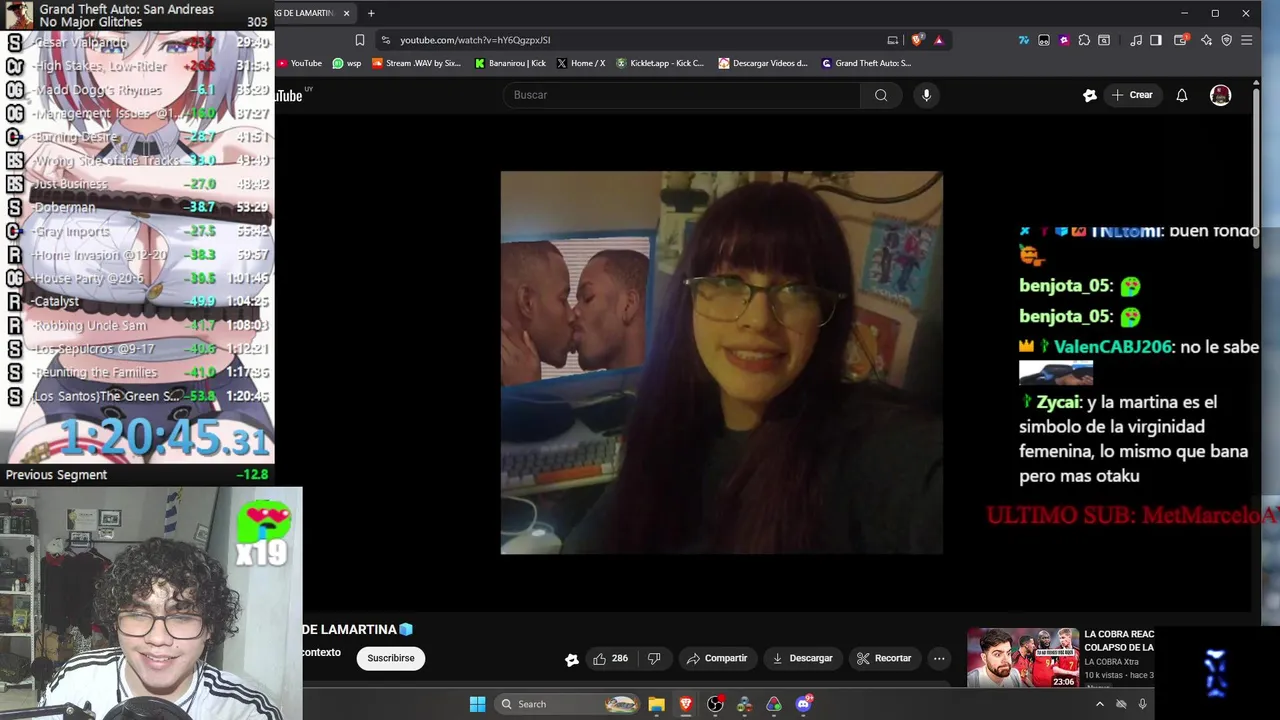Open the Stream .WAV by Six bookmark
Image resolution: width=1280 pixels, height=720 pixels.
tap(416, 63)
